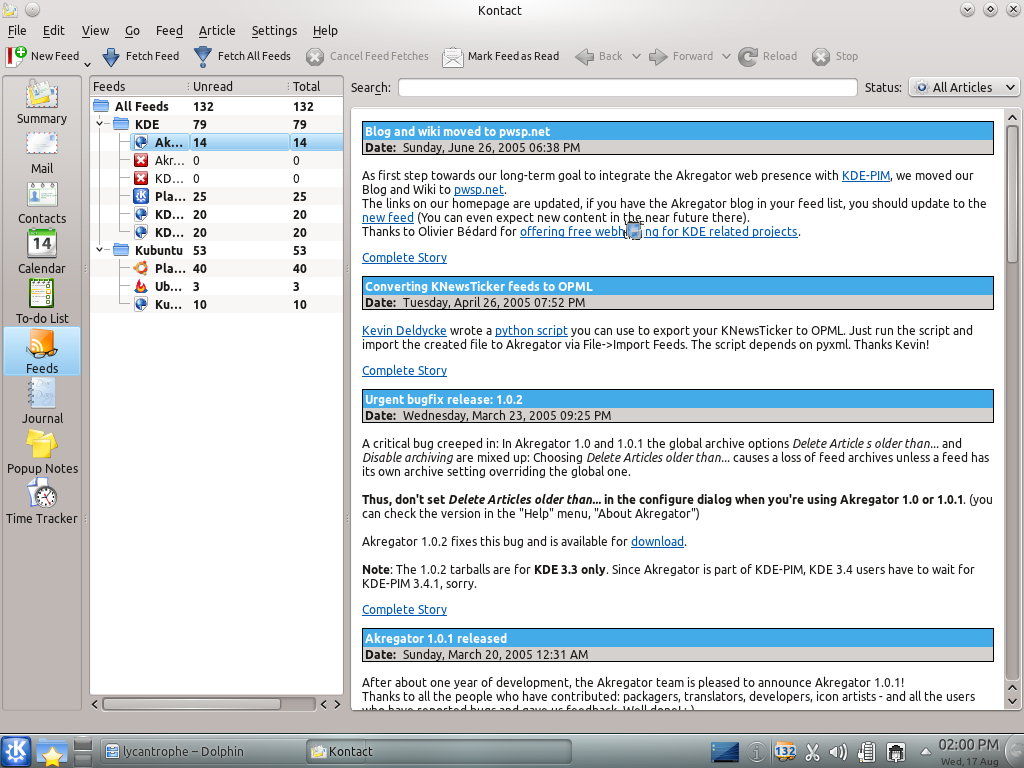Open the KDE-PIM link
Image resolution: width=1024 pixels, height=768 pixels.
865,175
